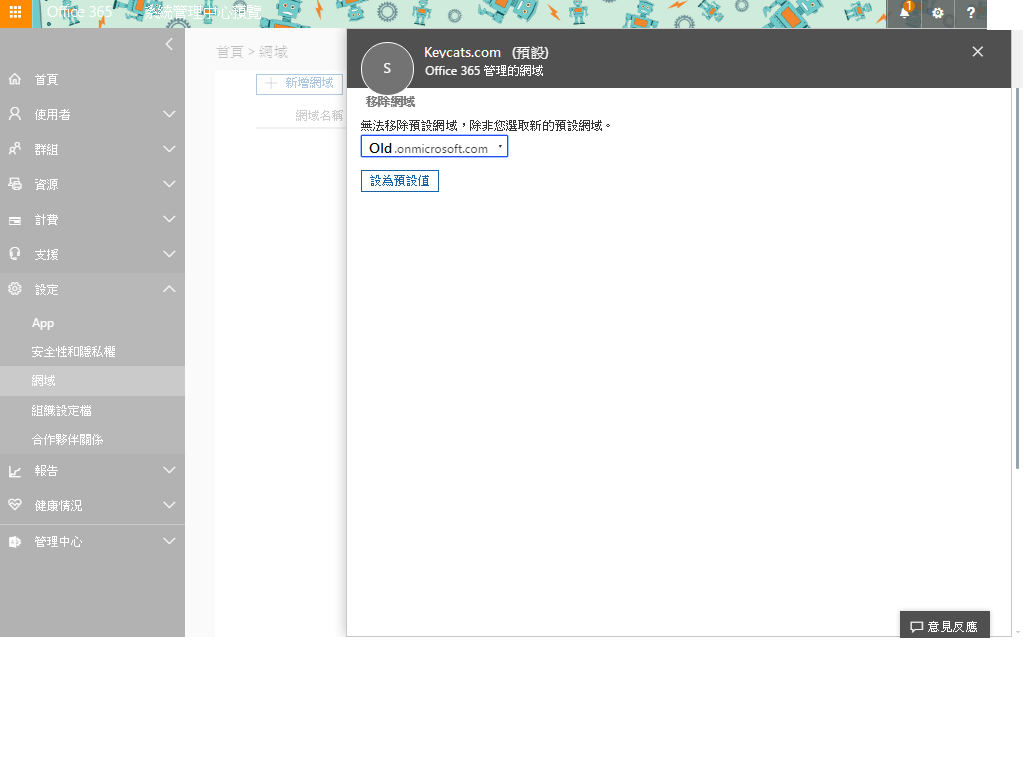This screenshot has width=1024, height=768.
Task: Expand the 資源 menu chevron
Action: 169,184
